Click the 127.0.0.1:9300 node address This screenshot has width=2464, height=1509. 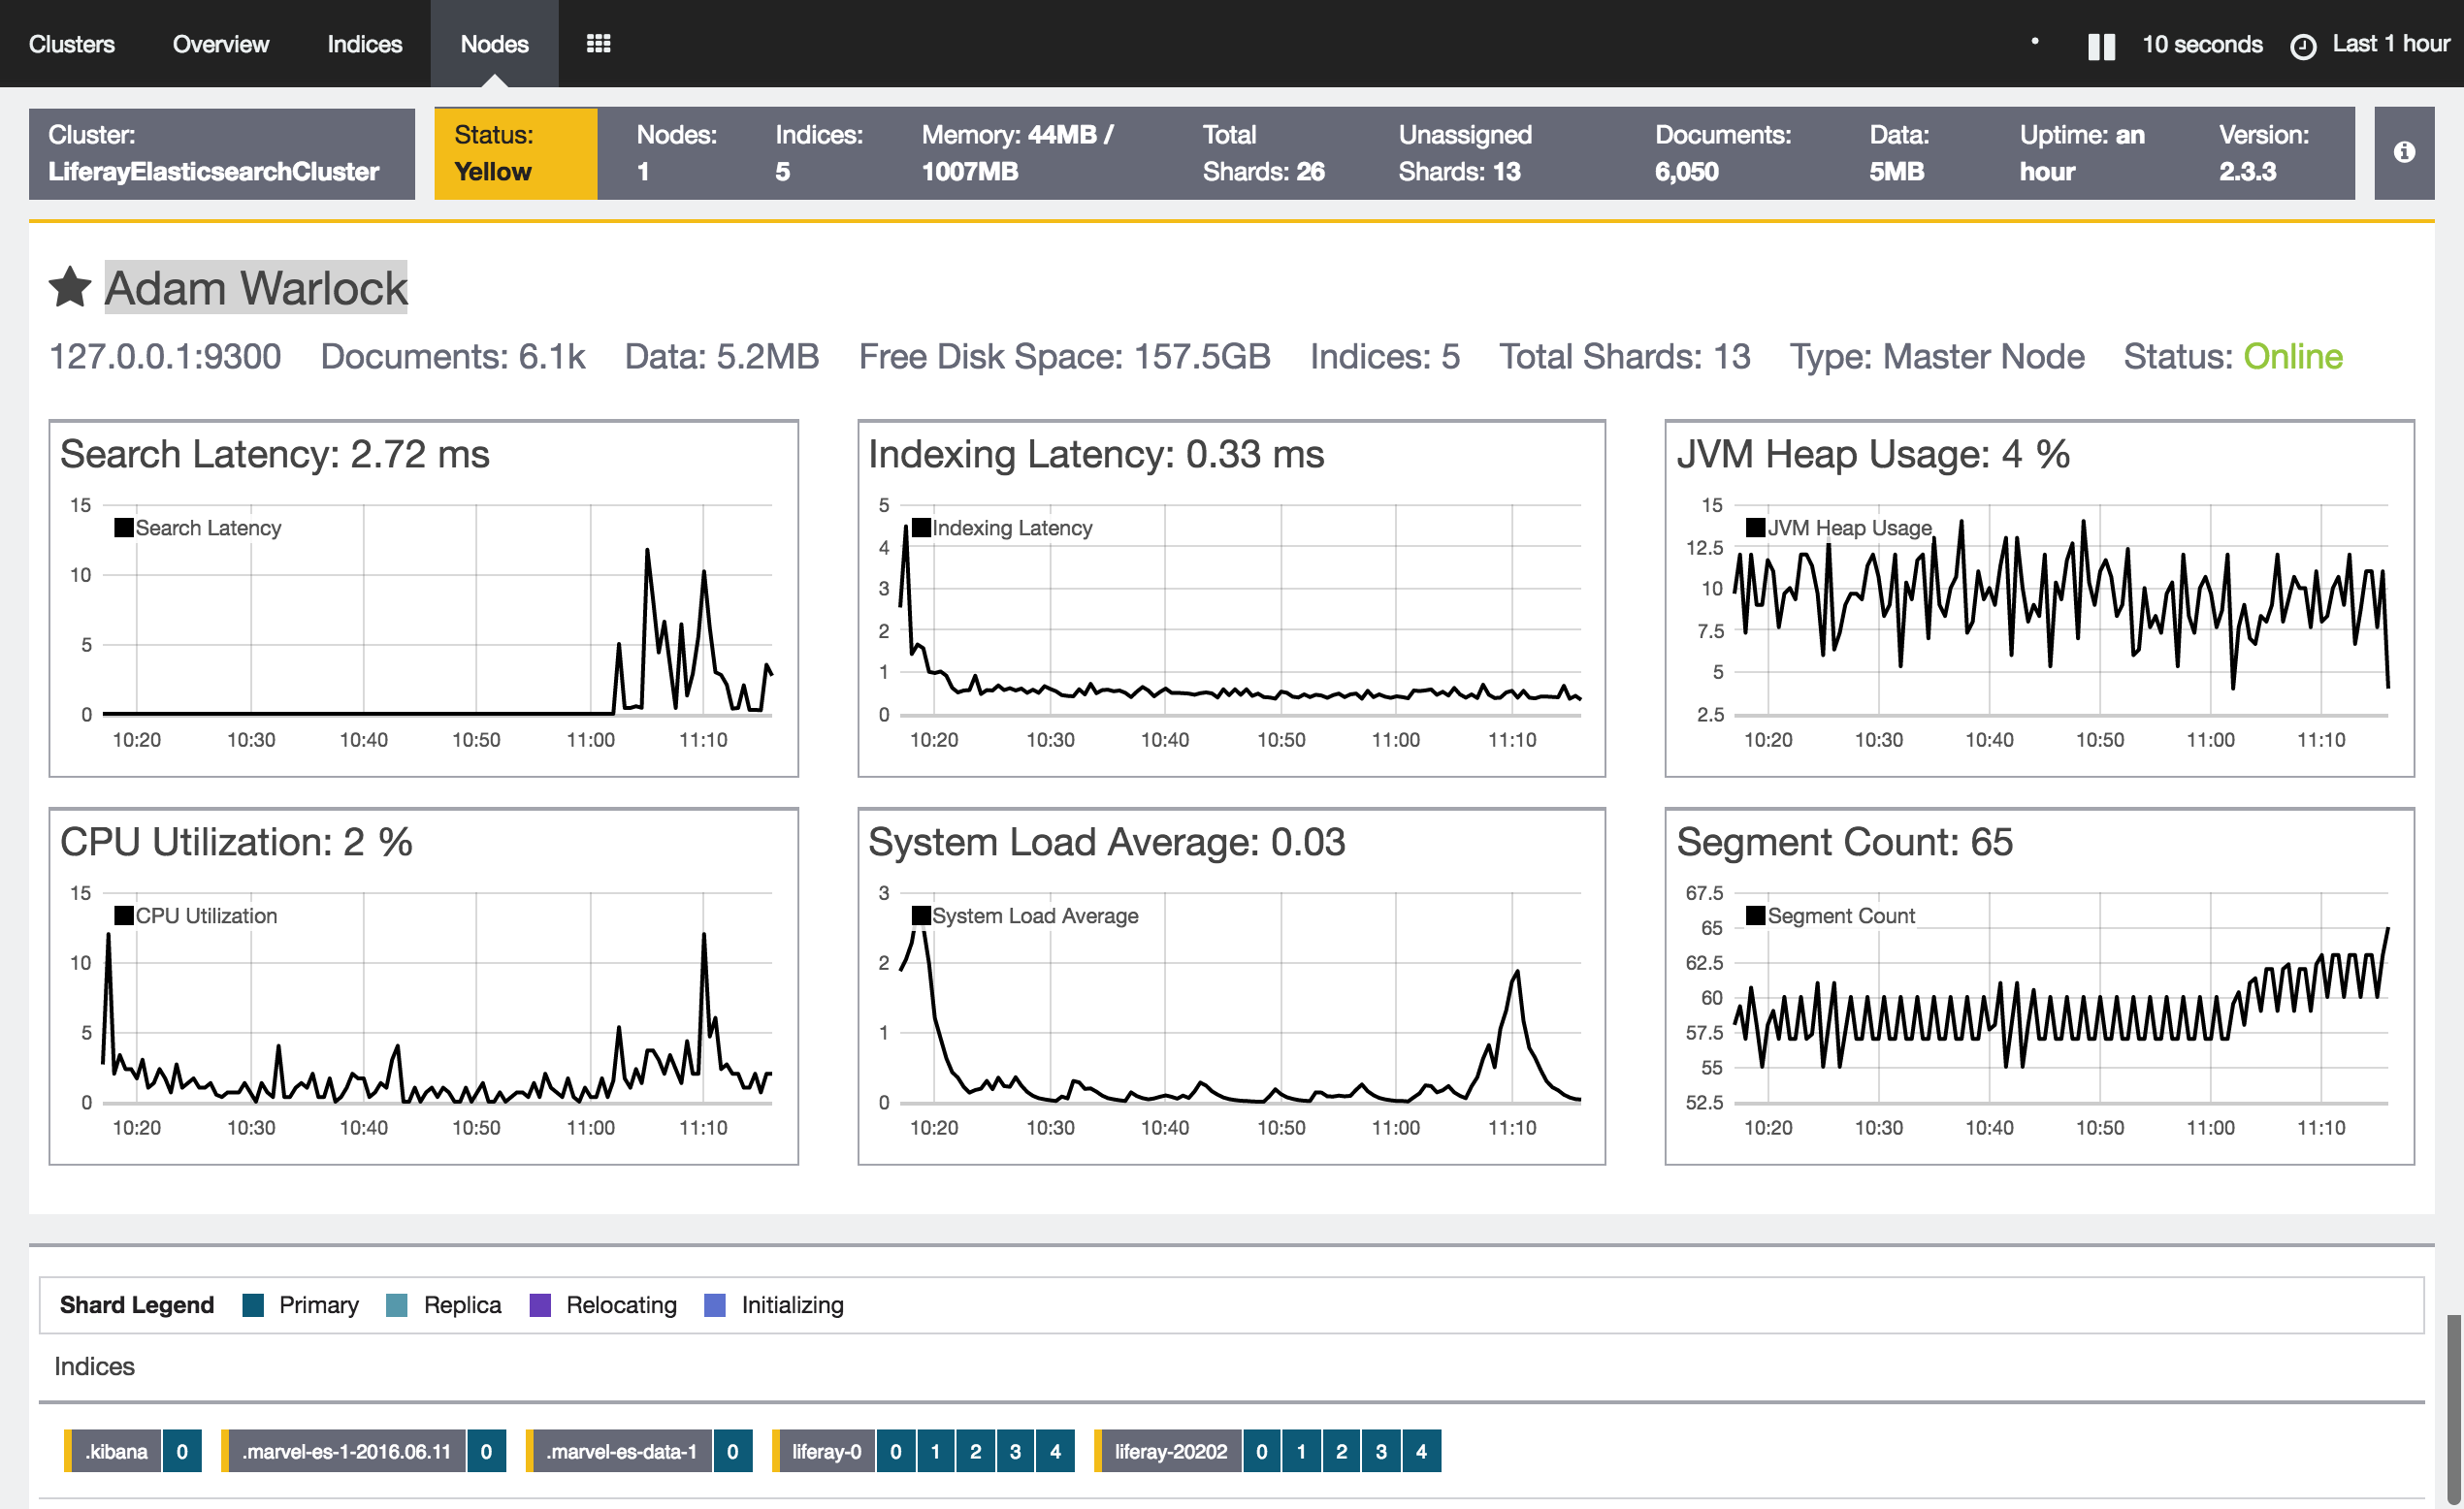pyautogui.click(x=165, y=357)
